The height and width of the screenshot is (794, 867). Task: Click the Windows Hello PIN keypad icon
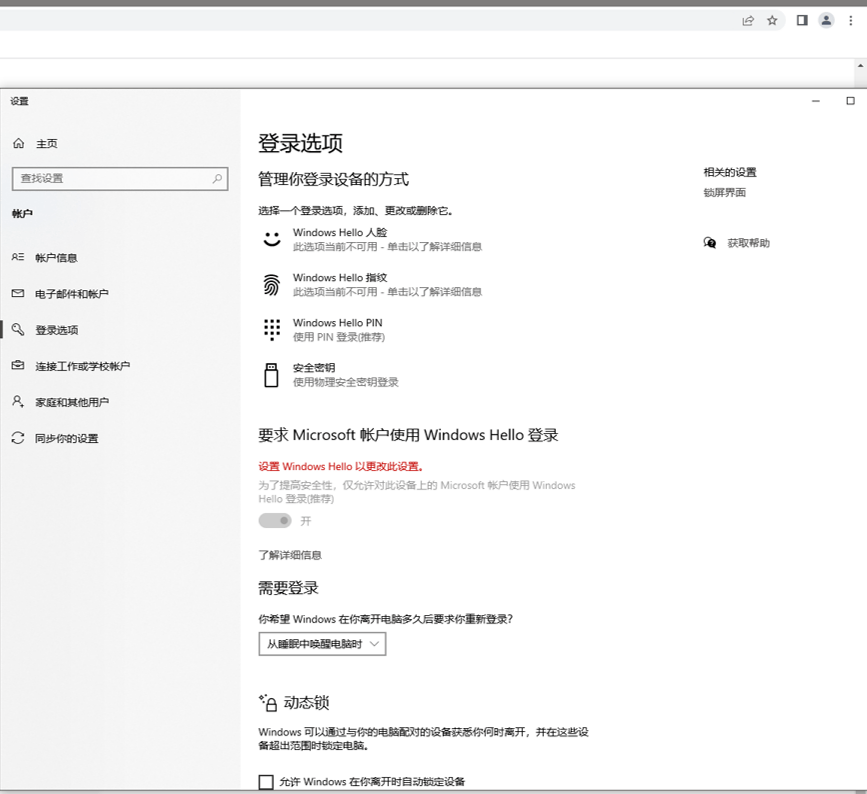pos(271,330)
